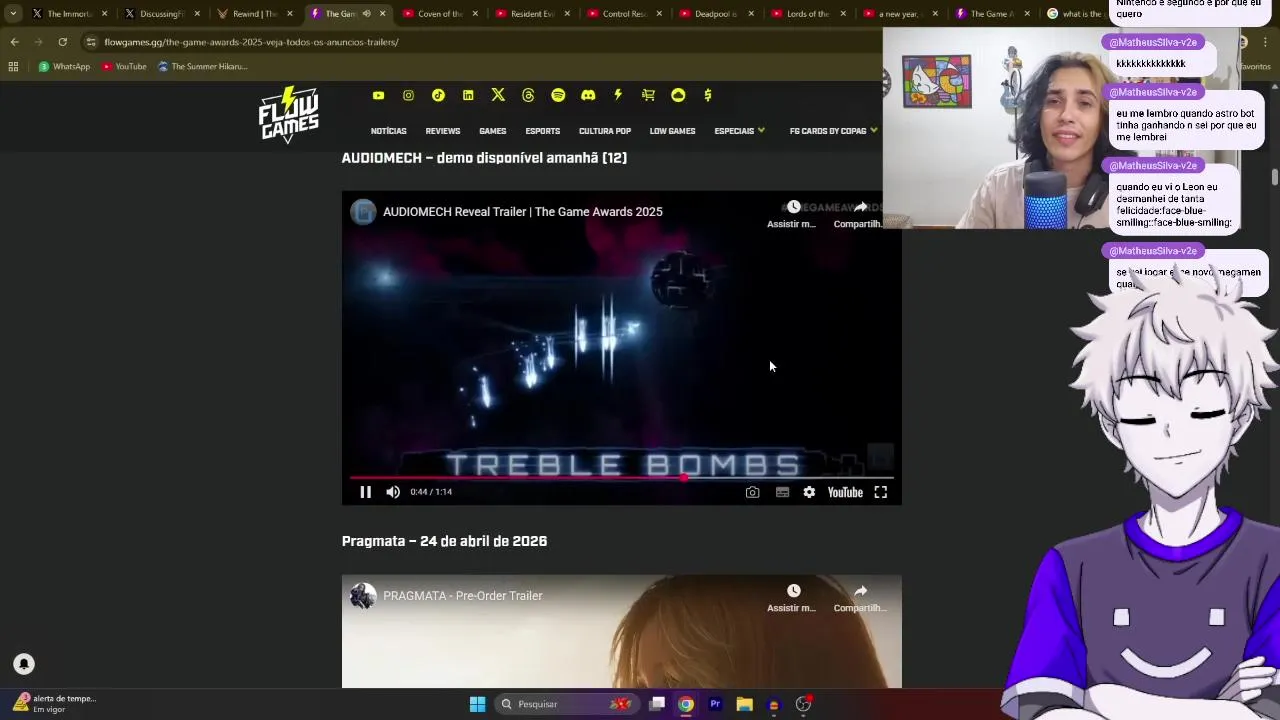Open the Discord social icon
The image size is (1280, 720).
(588, 95)
